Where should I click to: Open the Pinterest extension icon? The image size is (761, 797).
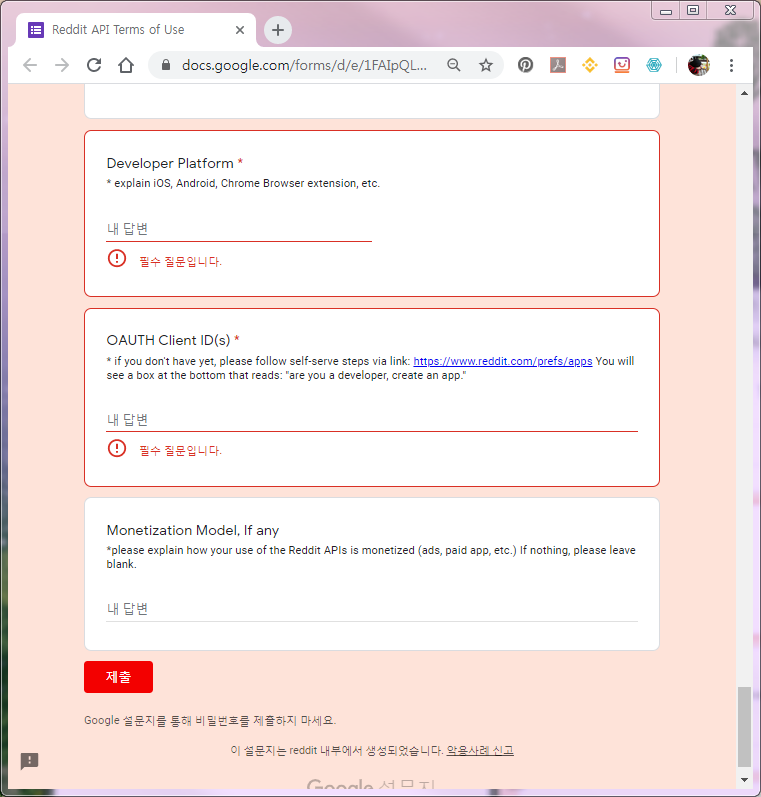click(x=526, y=65)
